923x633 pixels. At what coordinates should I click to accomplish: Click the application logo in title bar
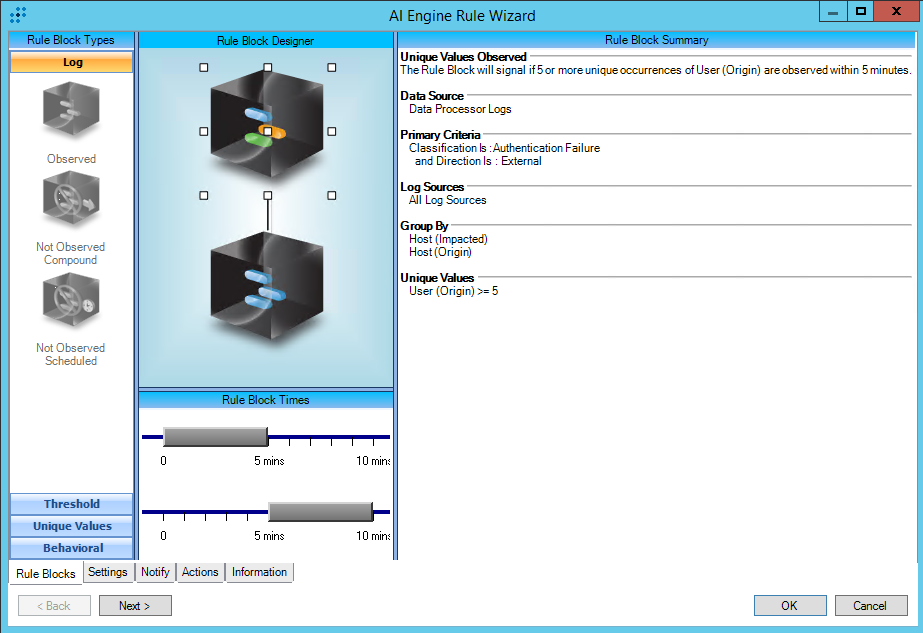click(17, 15)
